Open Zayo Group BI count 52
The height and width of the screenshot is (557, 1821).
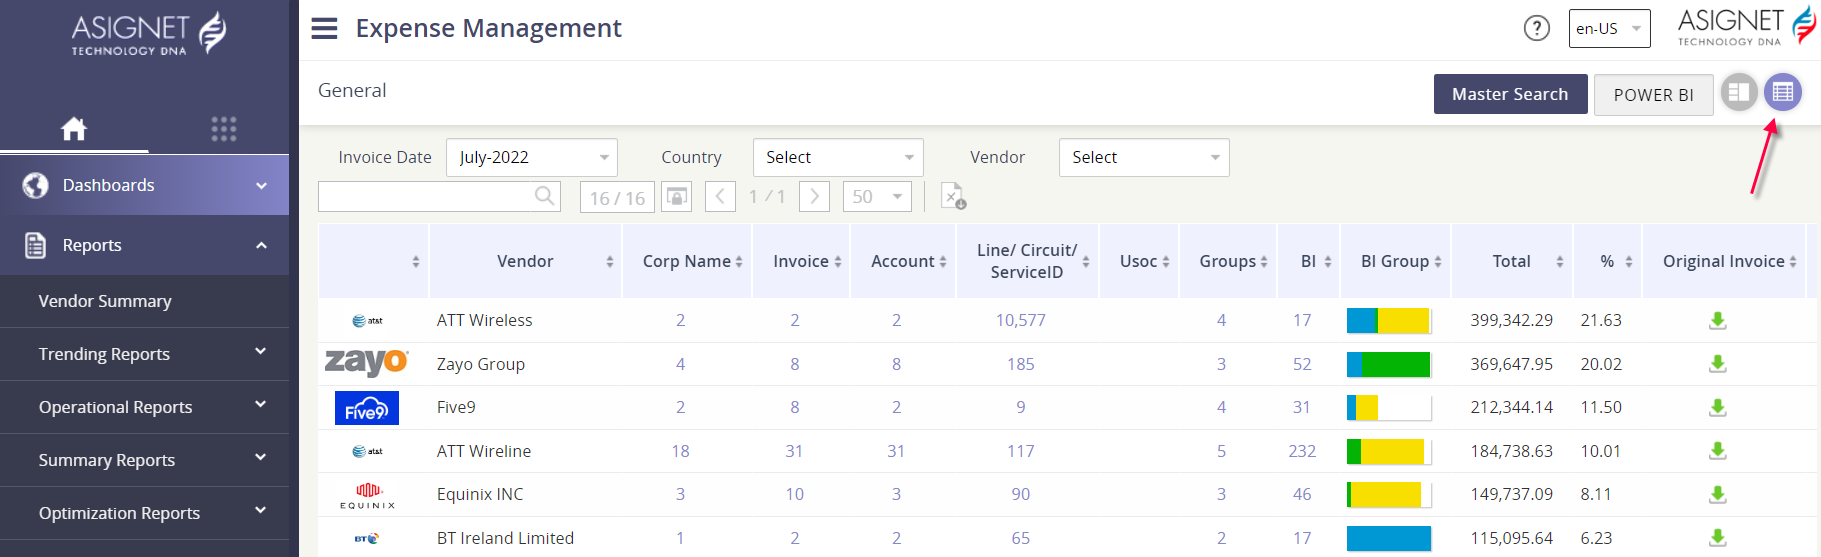pos(1302,364)
